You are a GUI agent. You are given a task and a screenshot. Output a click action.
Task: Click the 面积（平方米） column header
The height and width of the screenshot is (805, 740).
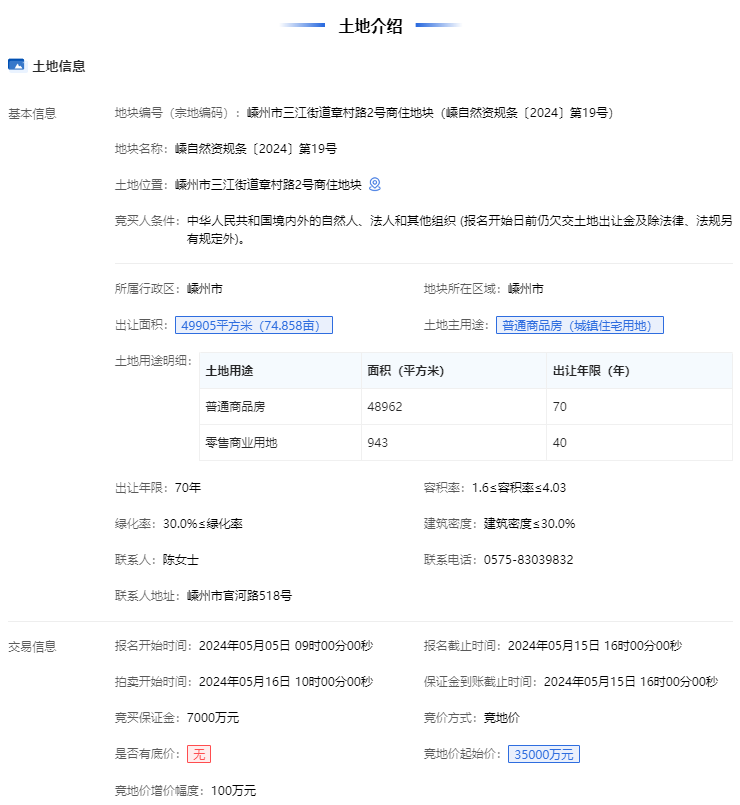tap(406, 371)
